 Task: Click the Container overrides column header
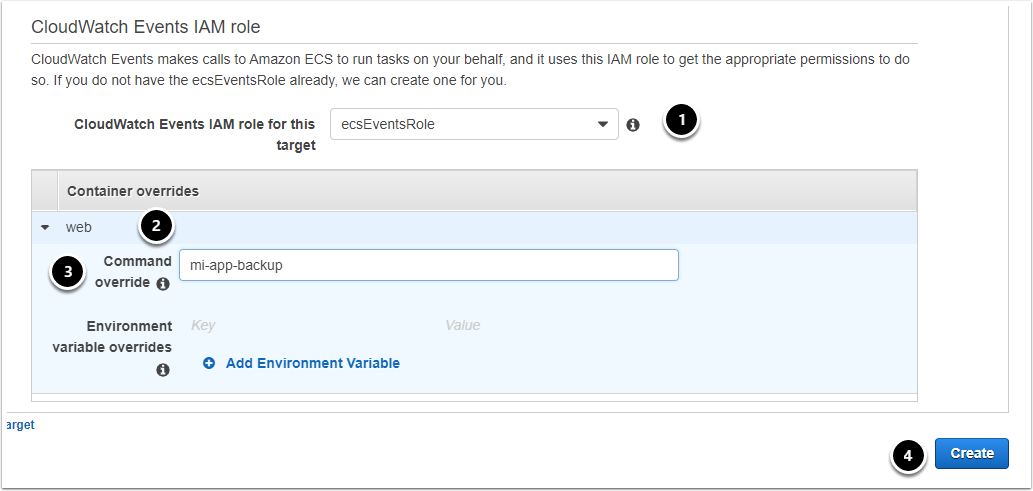[x=132, y=190]
